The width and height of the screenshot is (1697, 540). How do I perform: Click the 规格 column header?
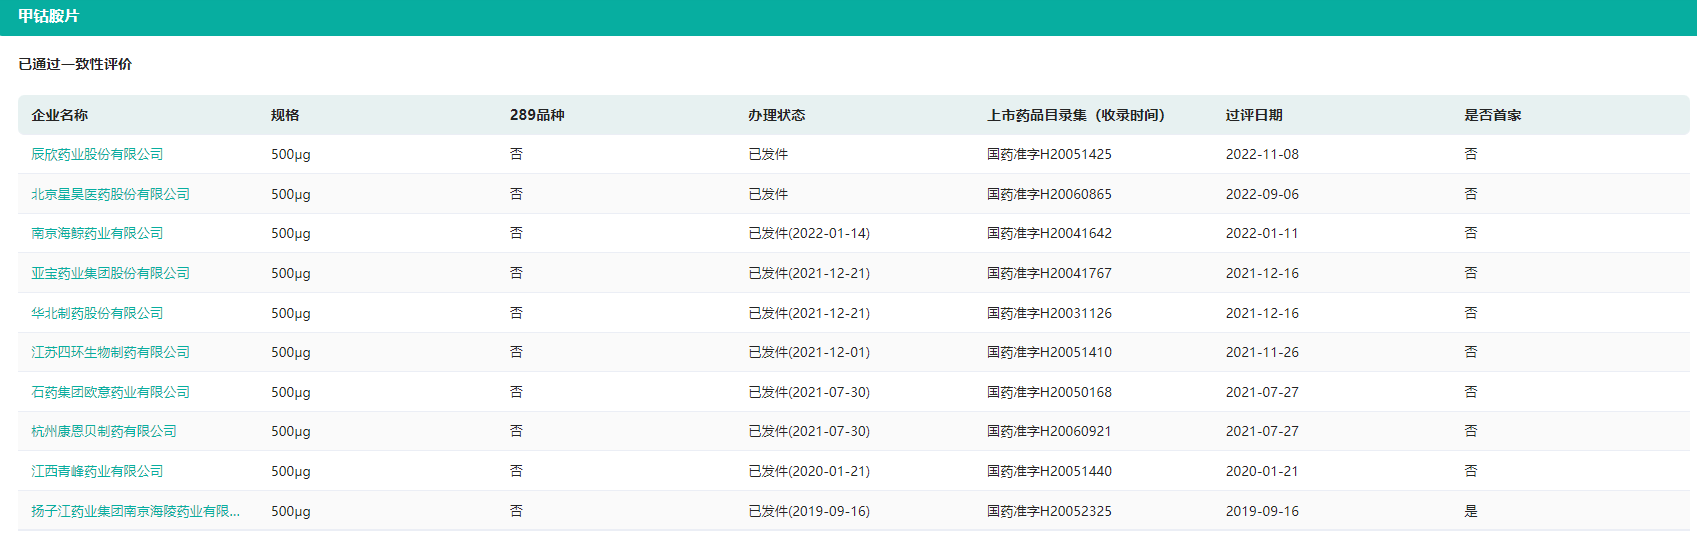click(285, 115)
